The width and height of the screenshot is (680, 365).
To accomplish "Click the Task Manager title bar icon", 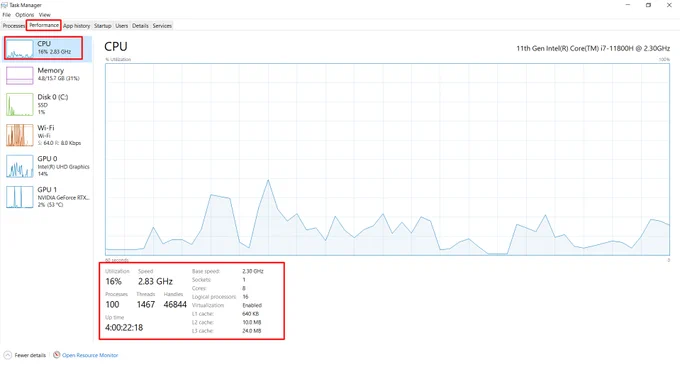I will [4, 5].
